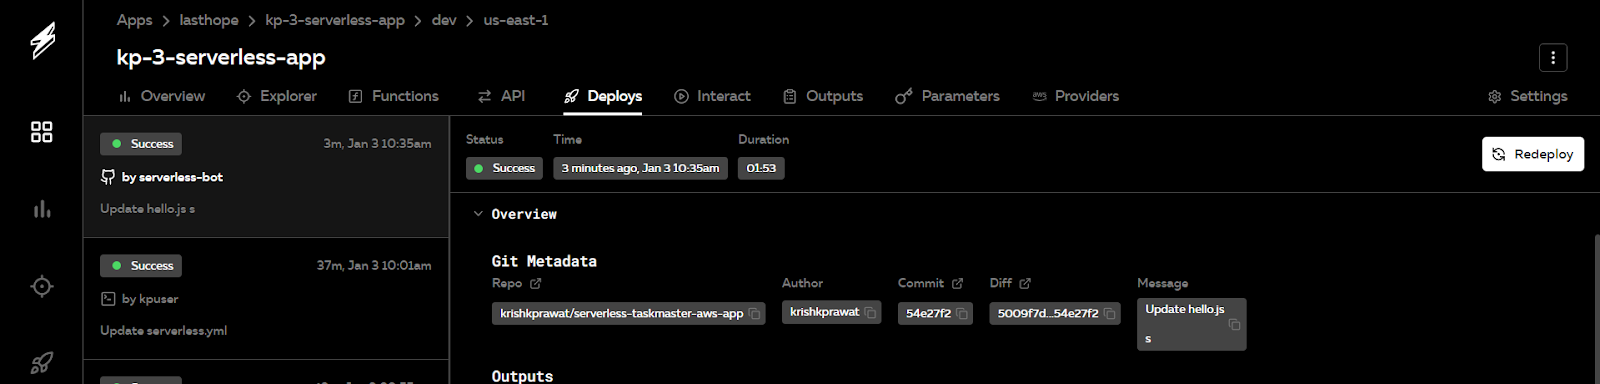
Task: Collapse the Overview section
Action: [x=478, y=214]
